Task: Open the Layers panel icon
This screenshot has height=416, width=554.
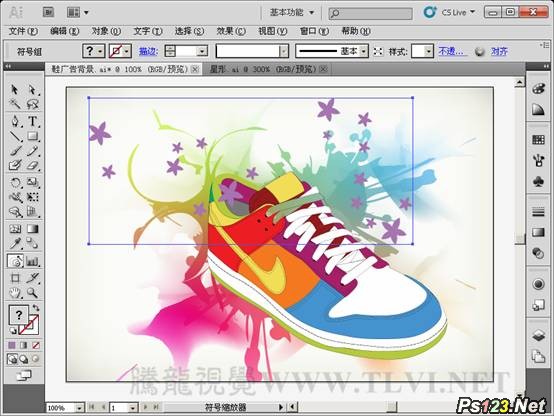Action: coord(538,336)
